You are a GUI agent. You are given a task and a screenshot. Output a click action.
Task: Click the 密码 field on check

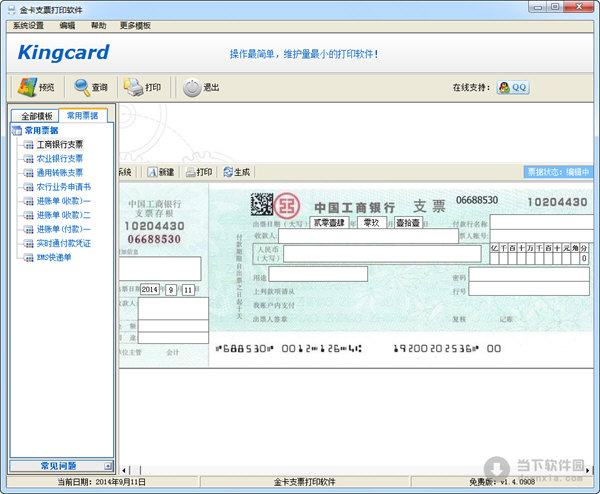point(529,275)
